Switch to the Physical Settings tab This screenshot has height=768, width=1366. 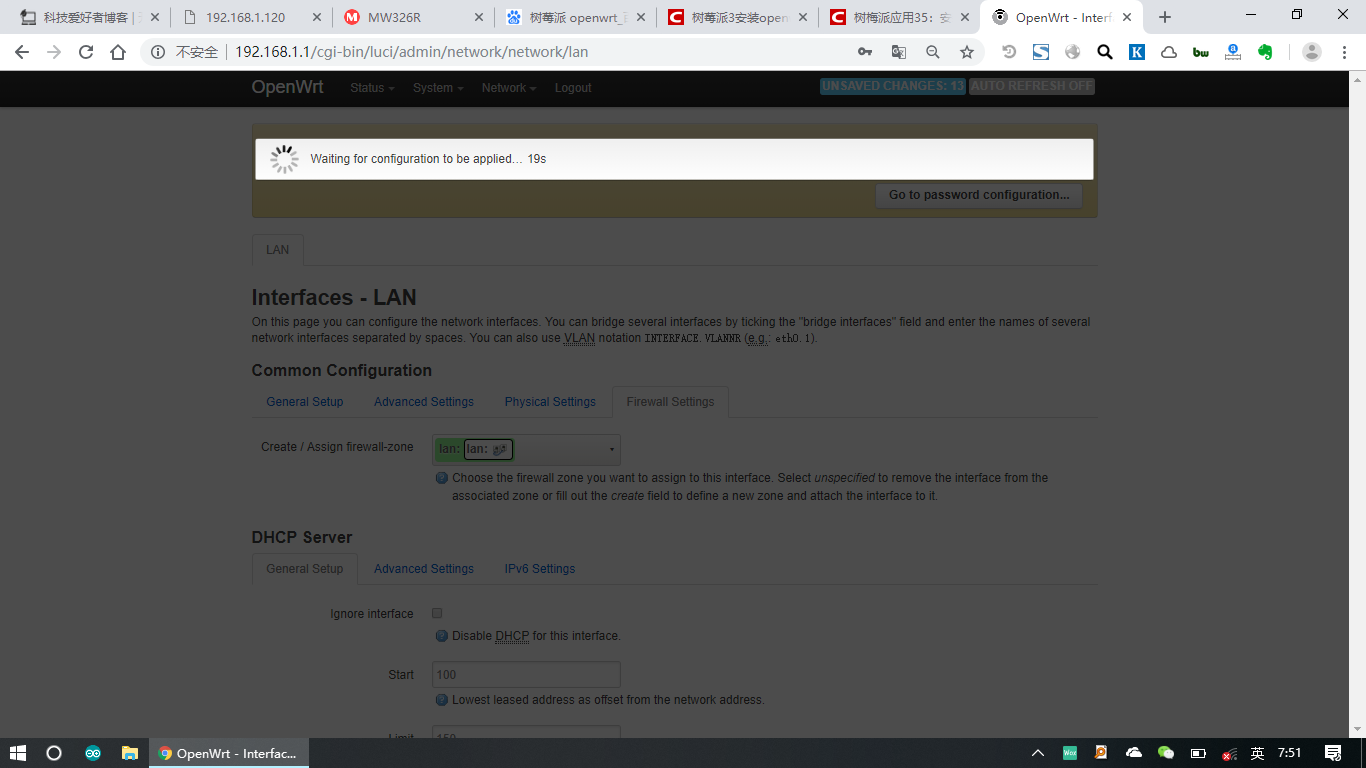click(x=549, y=402)
